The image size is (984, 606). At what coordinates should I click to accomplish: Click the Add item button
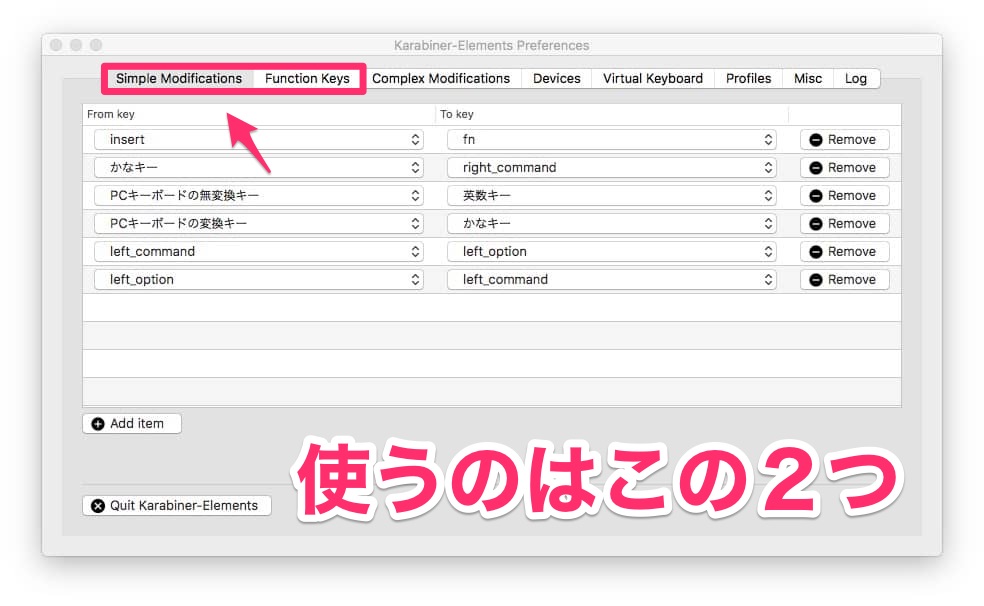tap(132, 423)
